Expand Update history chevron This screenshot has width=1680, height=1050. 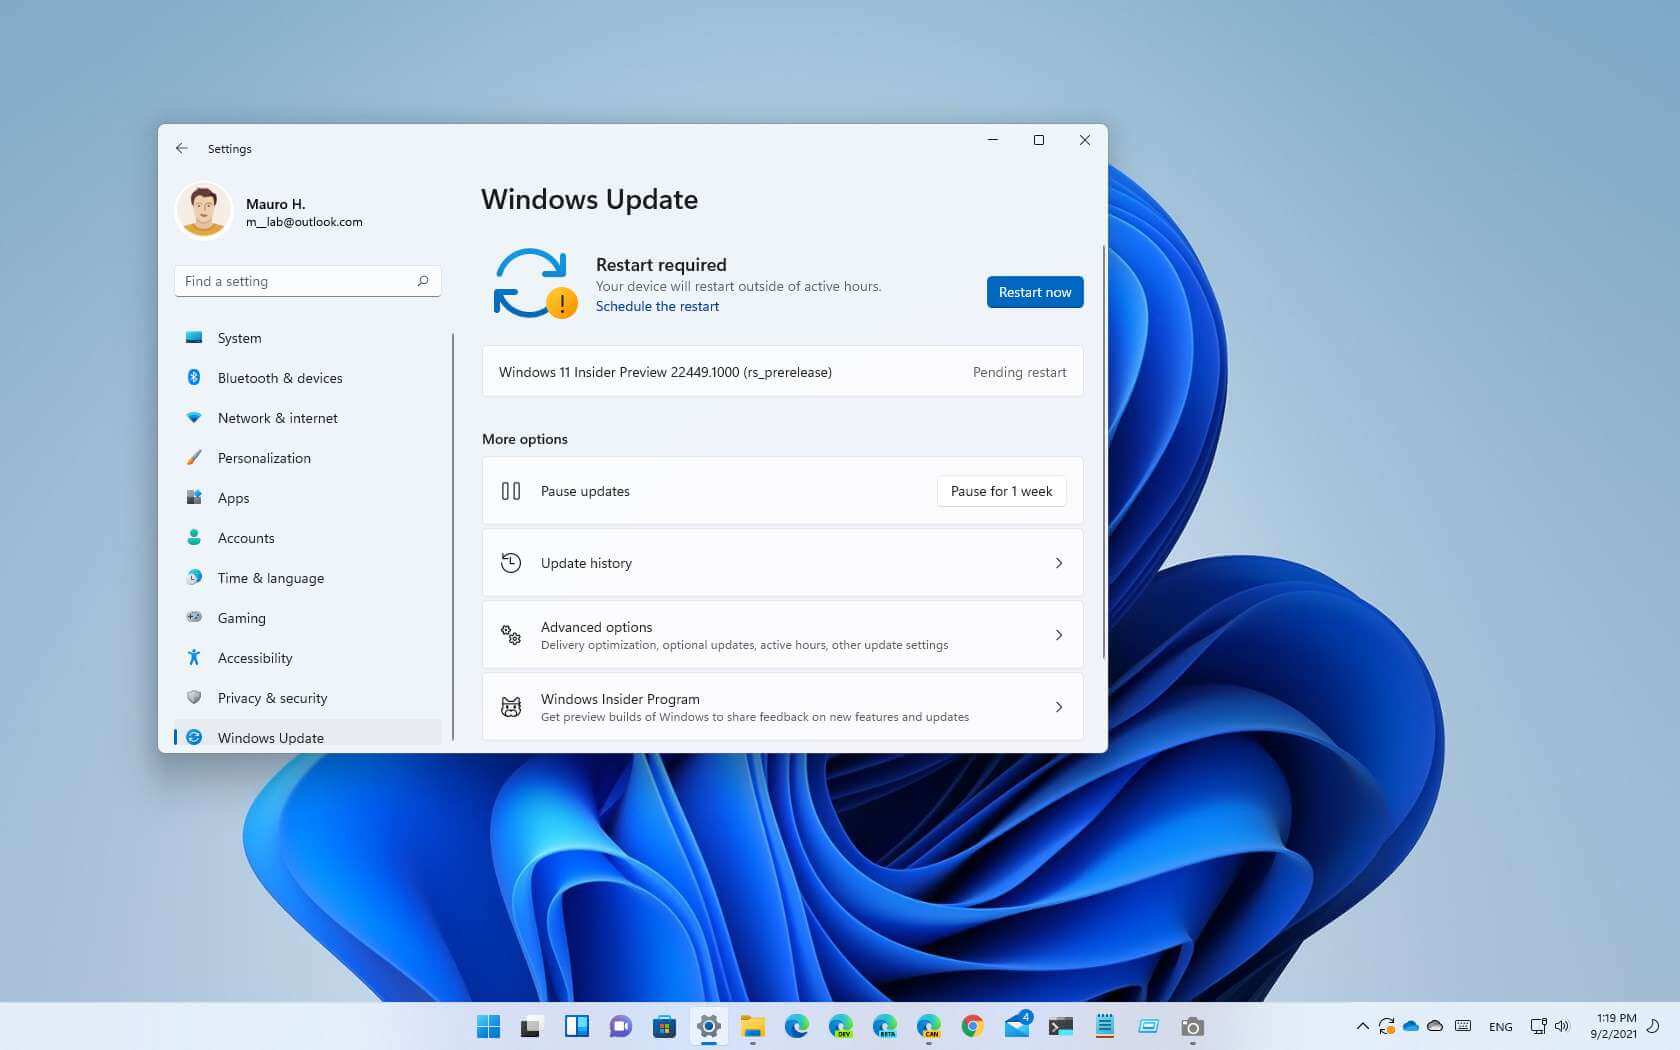[x=1059, y=563]
